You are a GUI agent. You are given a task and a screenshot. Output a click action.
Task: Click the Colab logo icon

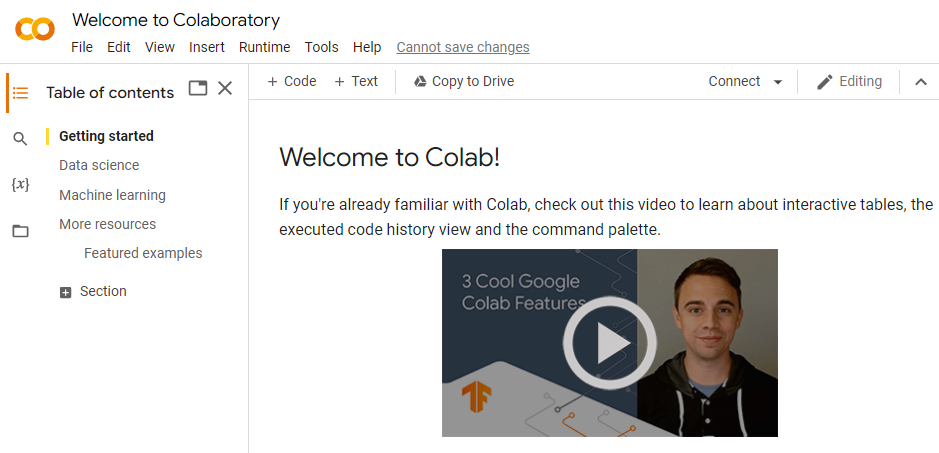pyautogui.click(x=35, y=30)
